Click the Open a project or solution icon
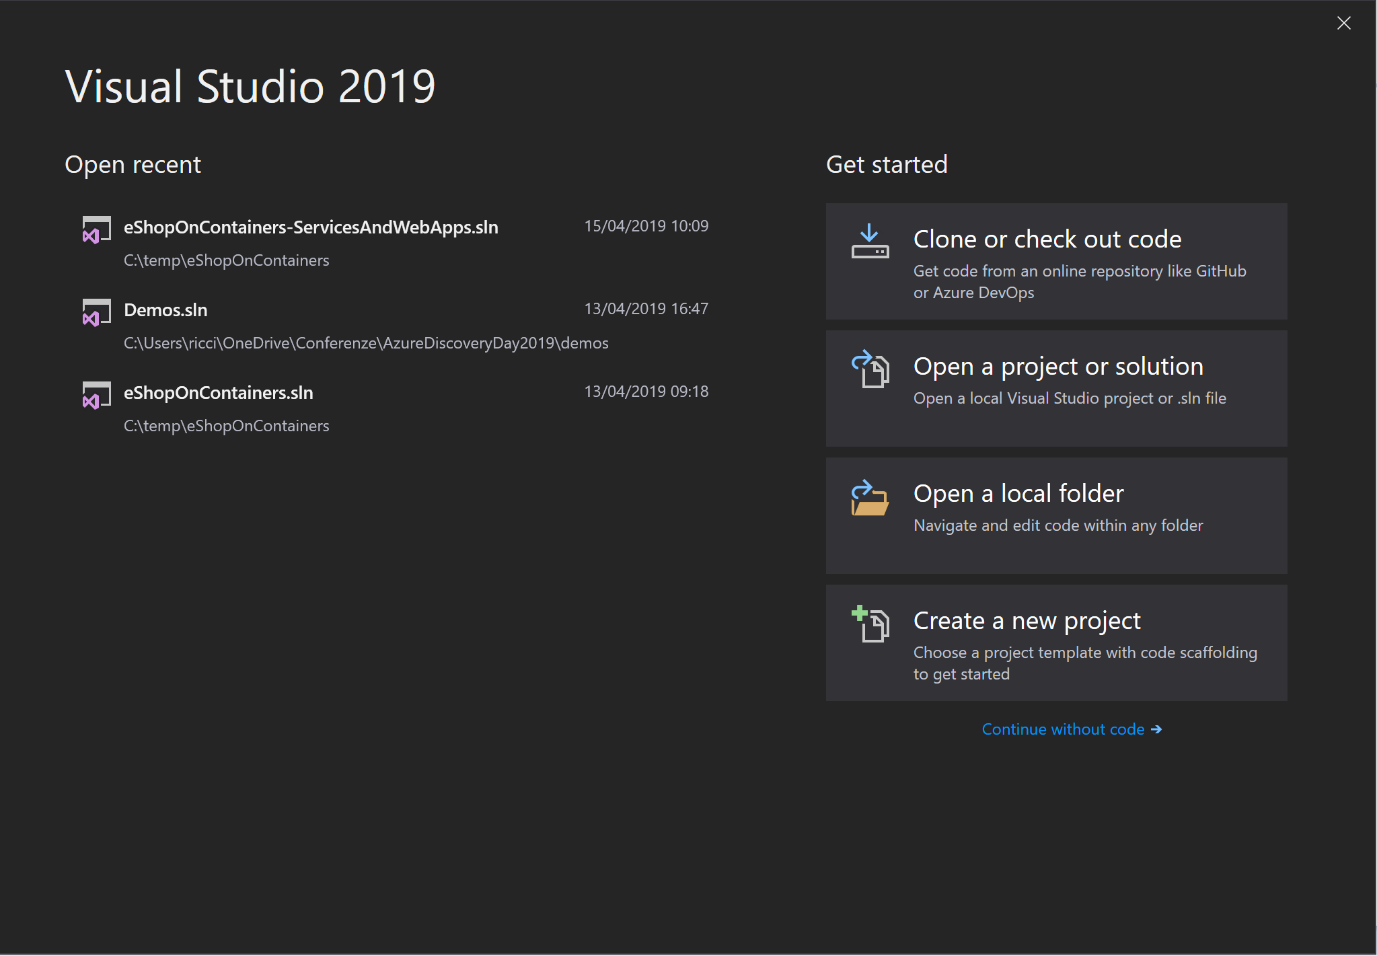This screenshot has height=956, width=1377. click(870, 368)
